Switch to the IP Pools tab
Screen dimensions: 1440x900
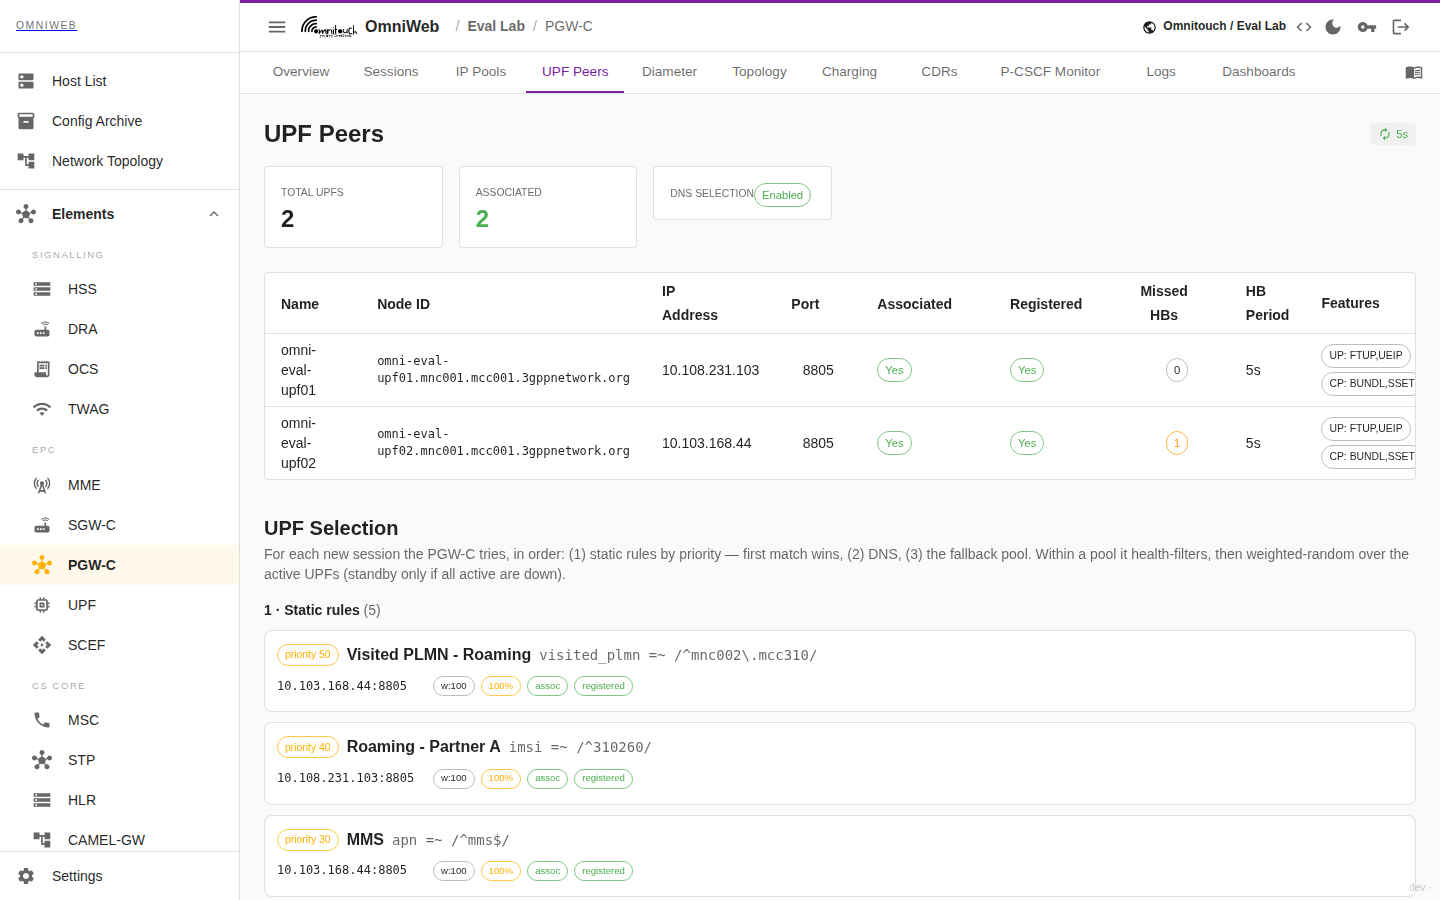481,72
